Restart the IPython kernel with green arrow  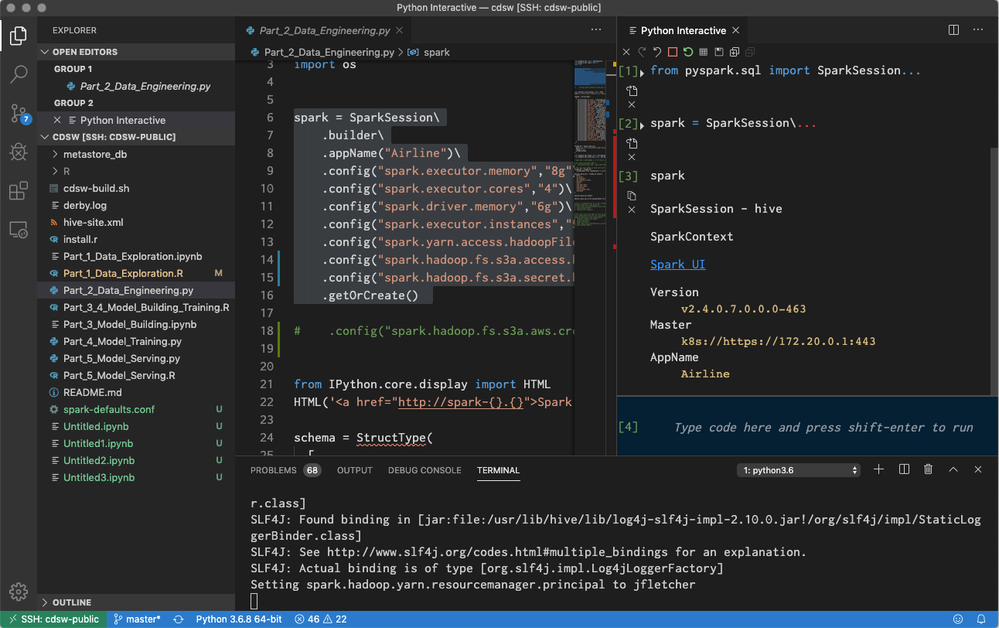(x=688, y=52)
